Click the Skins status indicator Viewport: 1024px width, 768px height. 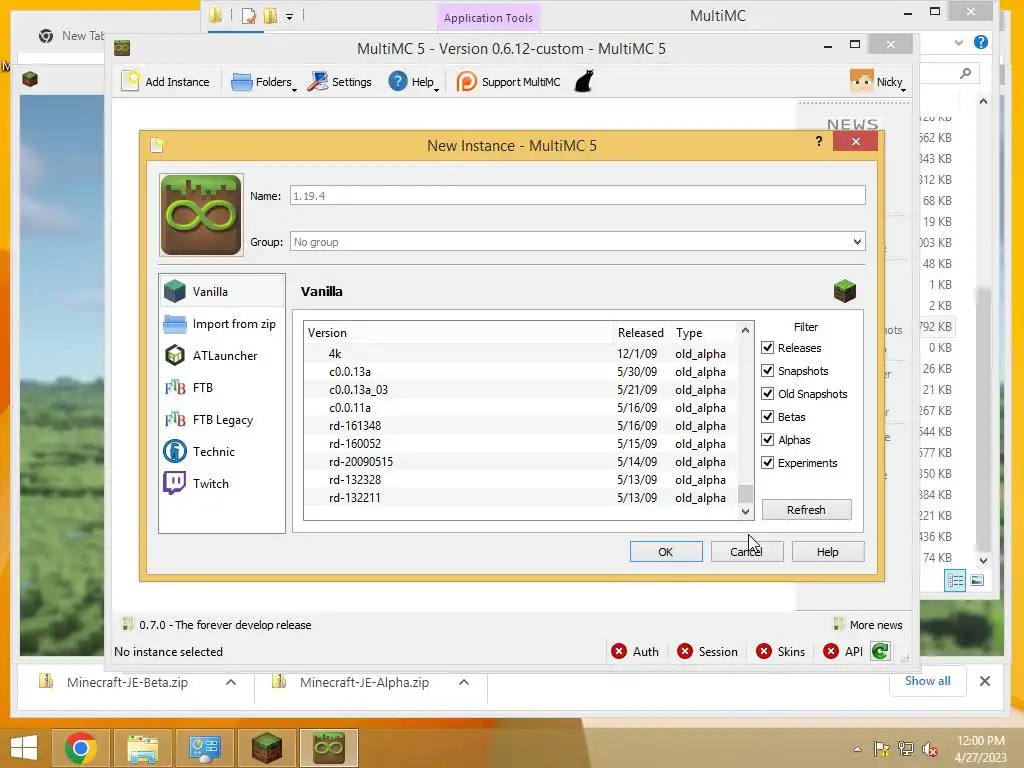click(780, 651)
